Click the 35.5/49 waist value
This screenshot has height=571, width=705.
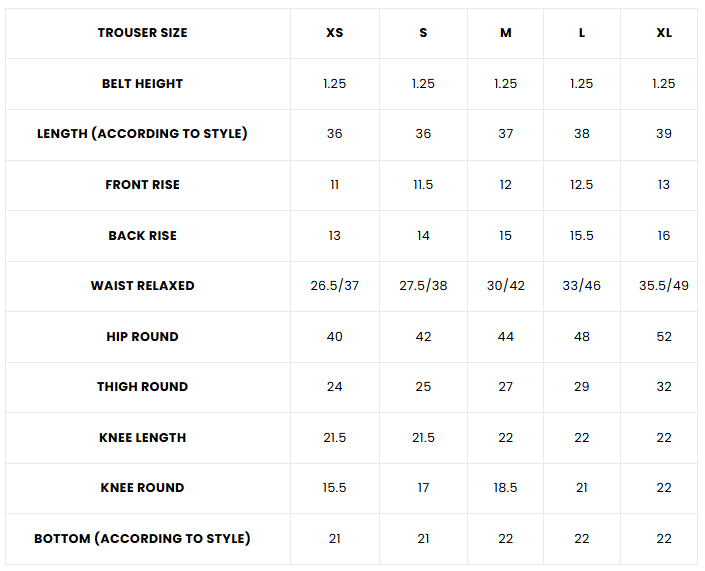664,286
